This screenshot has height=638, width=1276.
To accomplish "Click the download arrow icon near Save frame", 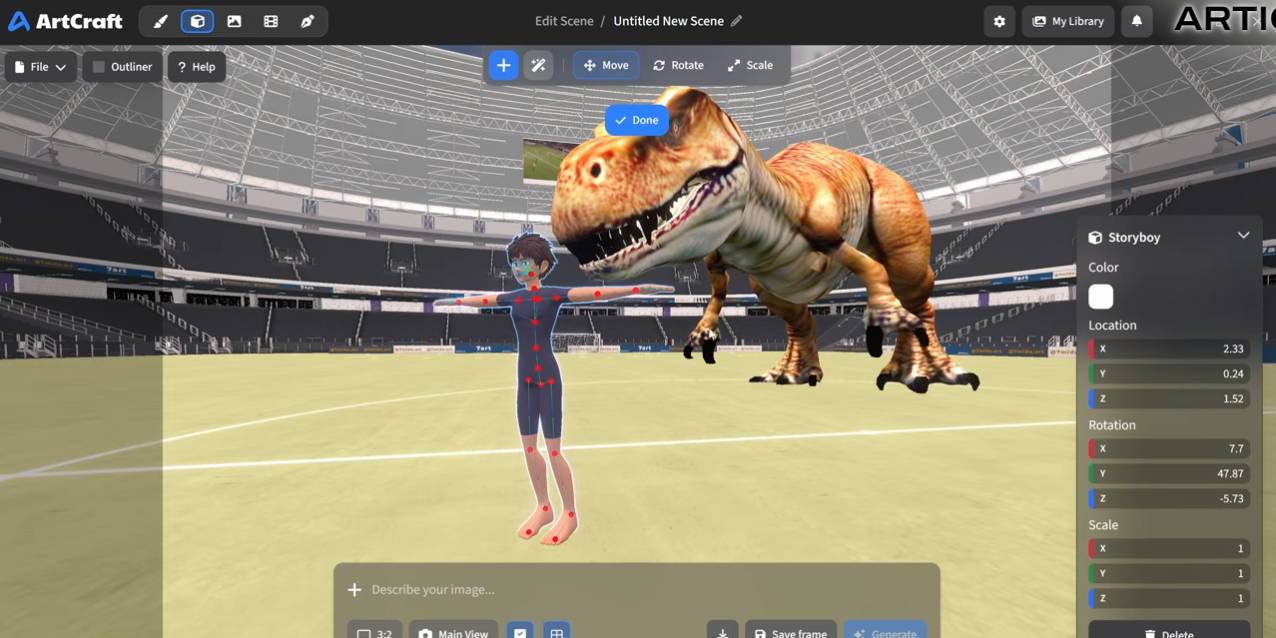I will coord(722,633).
